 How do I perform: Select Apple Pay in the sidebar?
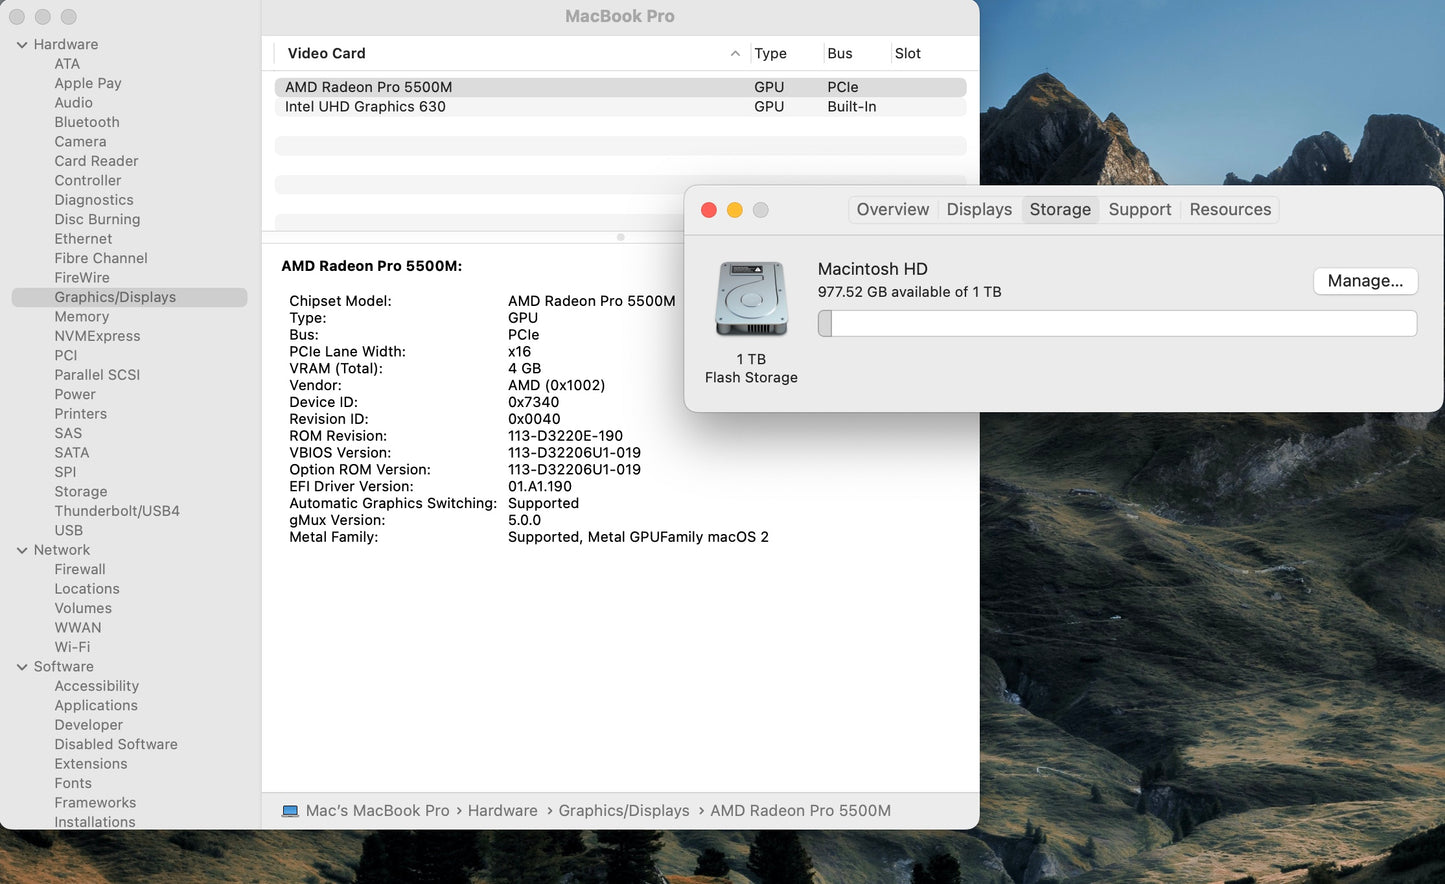click(88, 84)
